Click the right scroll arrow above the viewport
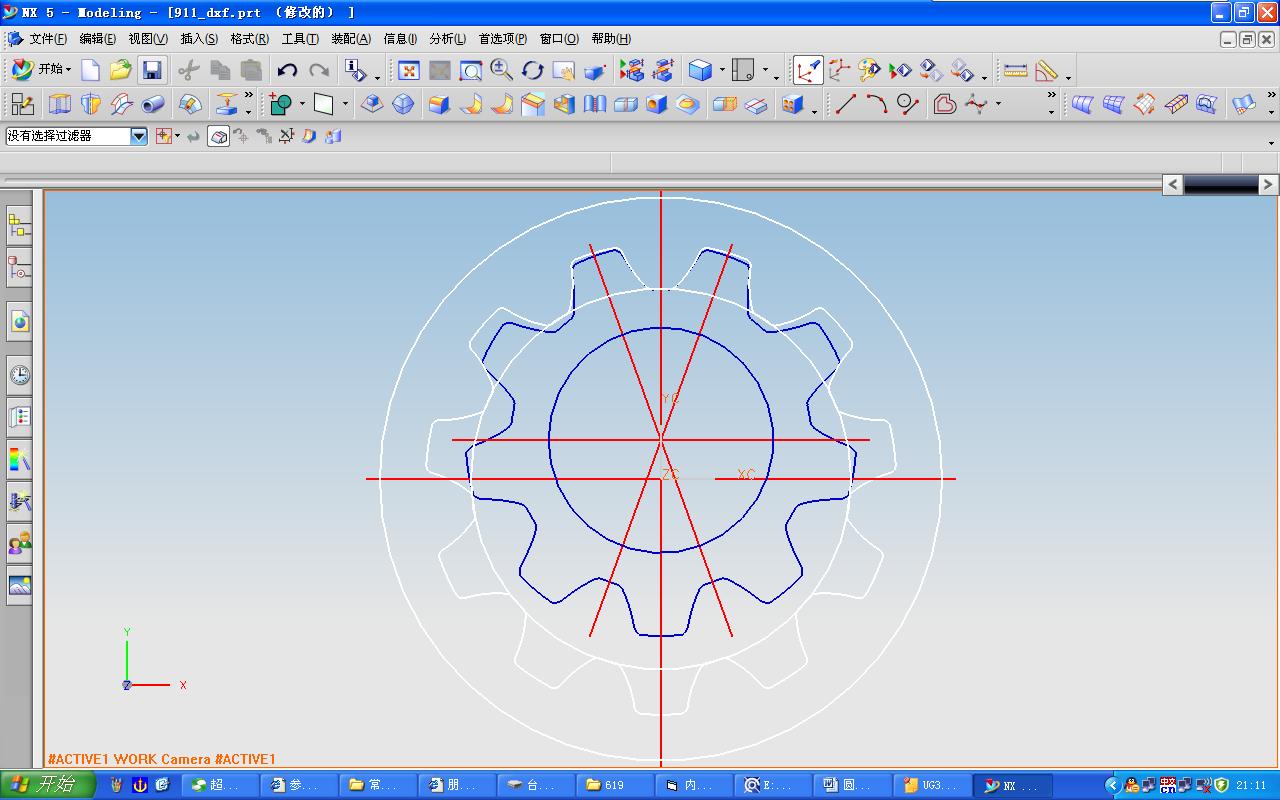The height and width of the screenshot is (800, 1280). 1268,184
